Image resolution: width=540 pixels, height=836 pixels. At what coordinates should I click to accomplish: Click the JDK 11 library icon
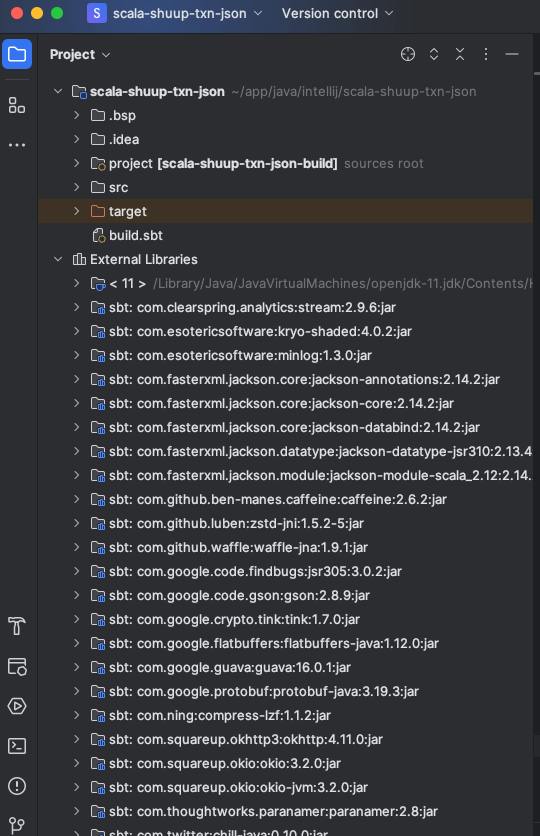pos(98,284)
